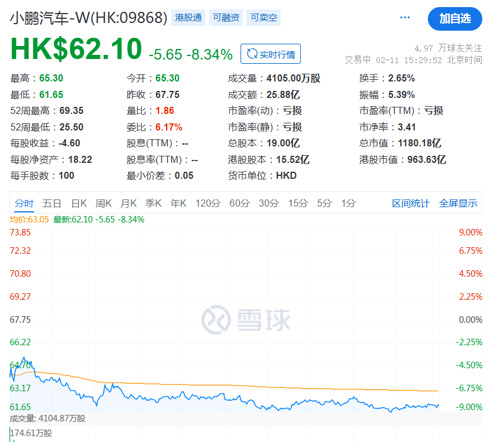
Task: Click the 每手股数 value 100
Action: tap(66, 176)
